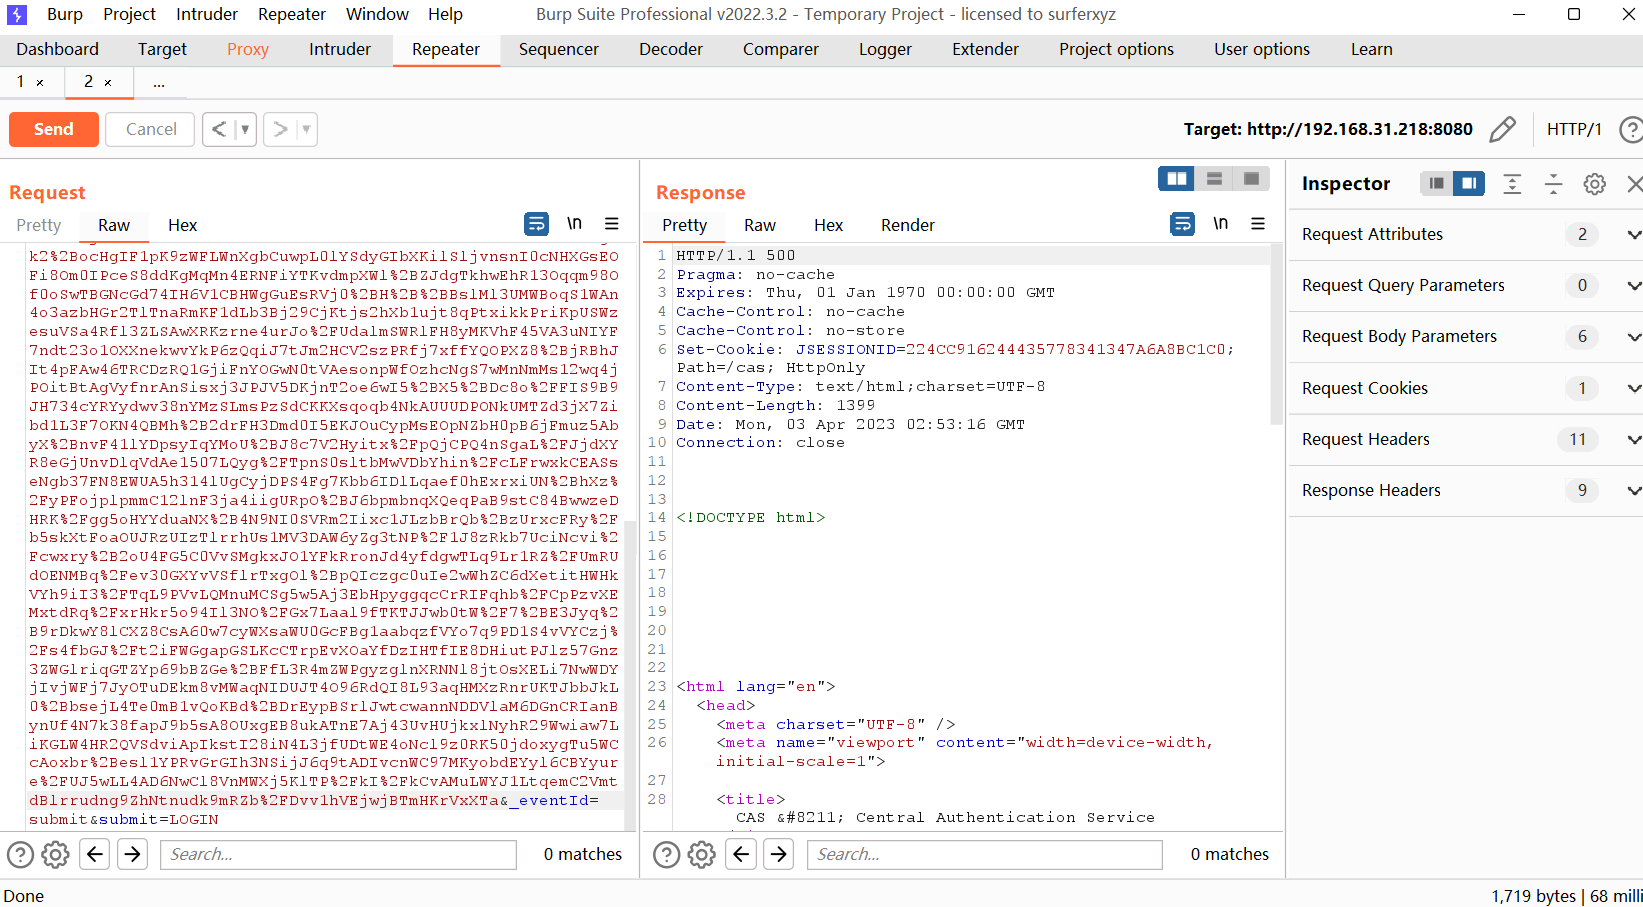Screen dimensions: 1643x907
Task: Expand the Response Headers section
Action: 1634,490
